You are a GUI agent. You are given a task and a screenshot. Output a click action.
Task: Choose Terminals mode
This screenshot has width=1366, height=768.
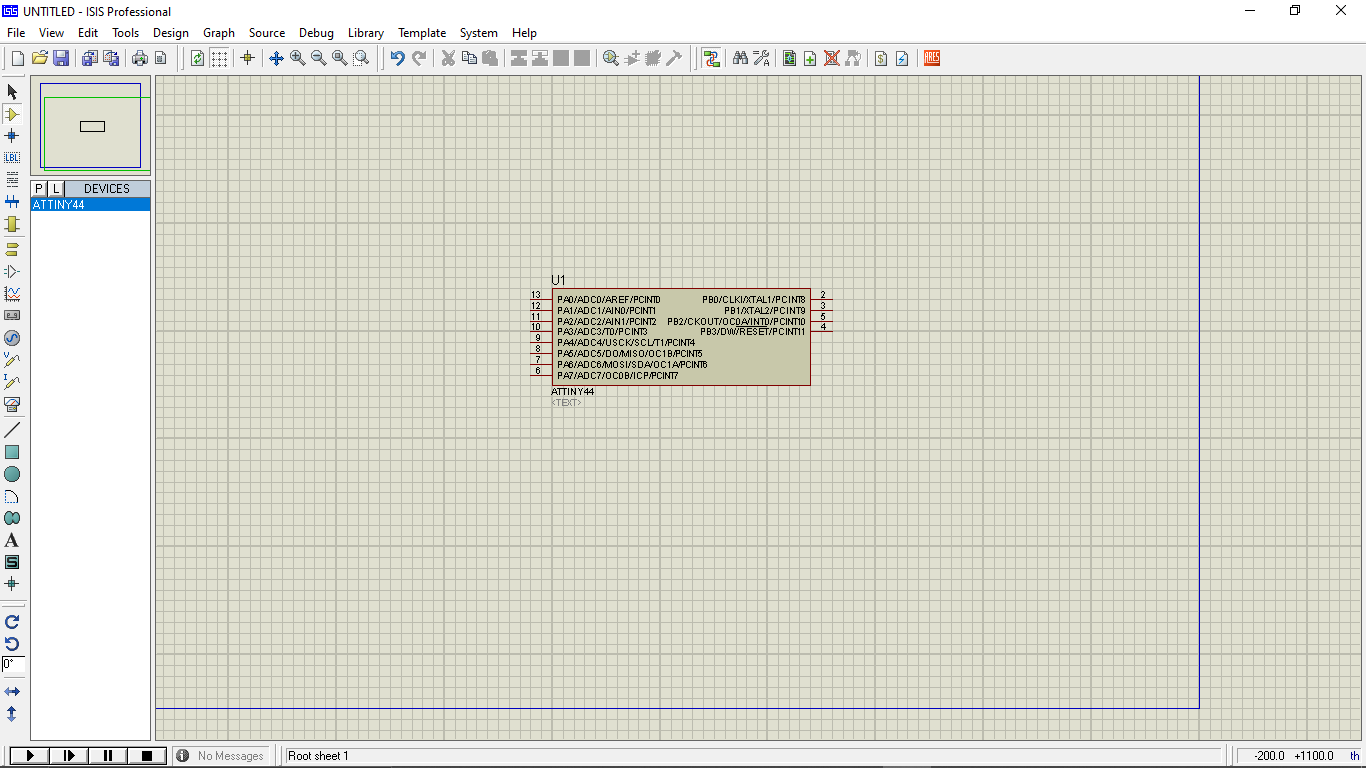[x=12, y=249]
